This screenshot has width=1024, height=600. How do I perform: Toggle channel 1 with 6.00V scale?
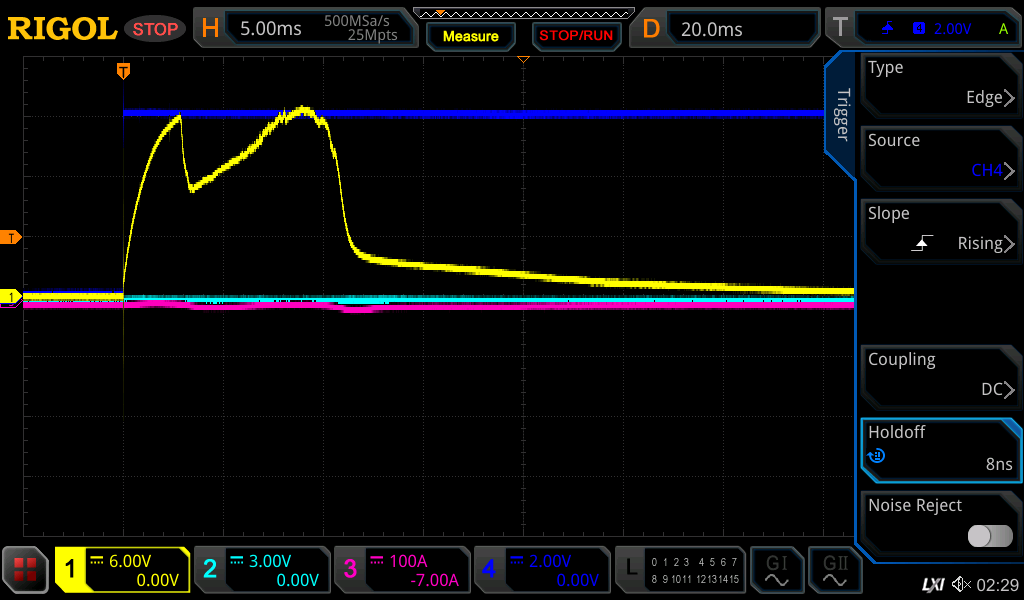click(x=122, y=570)
